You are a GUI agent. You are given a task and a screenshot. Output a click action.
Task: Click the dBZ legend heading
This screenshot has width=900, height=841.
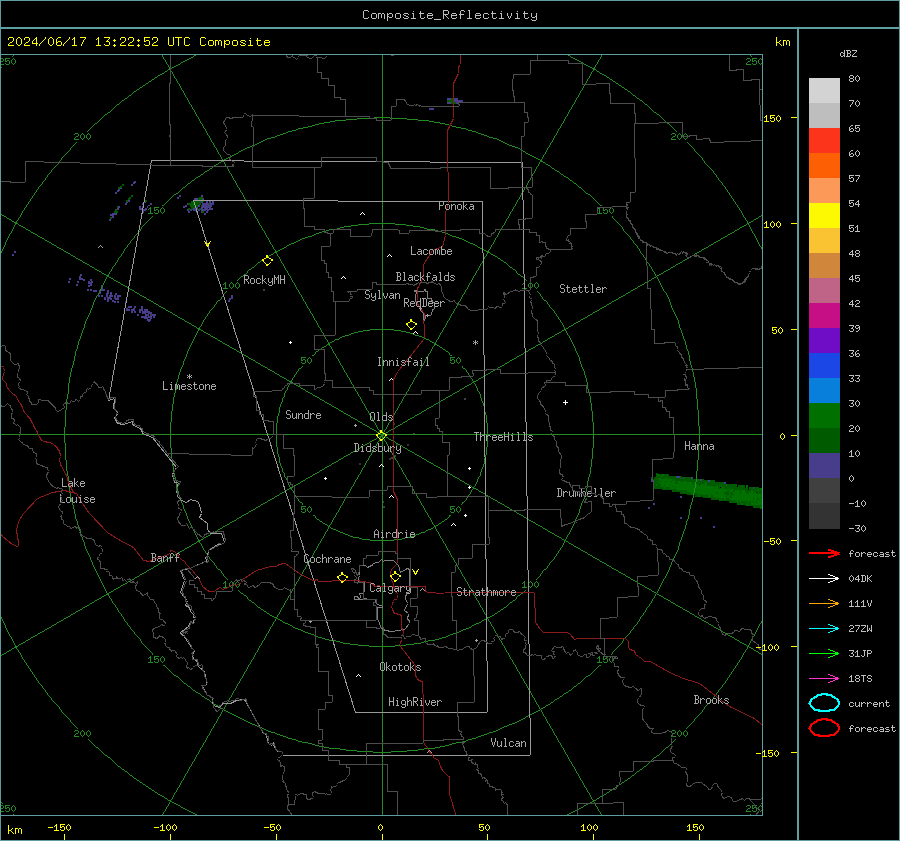pos(848,53)
